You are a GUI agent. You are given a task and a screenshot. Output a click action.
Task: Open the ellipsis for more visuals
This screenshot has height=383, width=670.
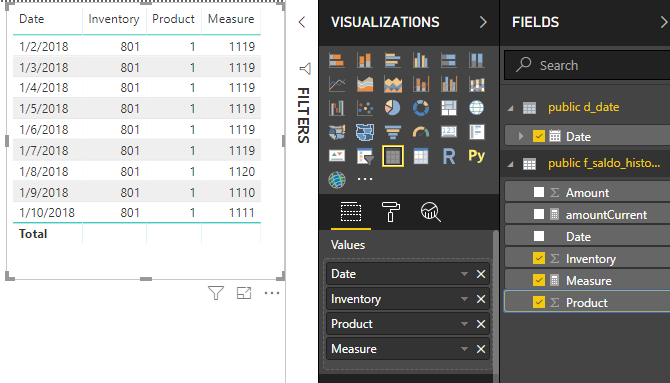pos(364,180)
